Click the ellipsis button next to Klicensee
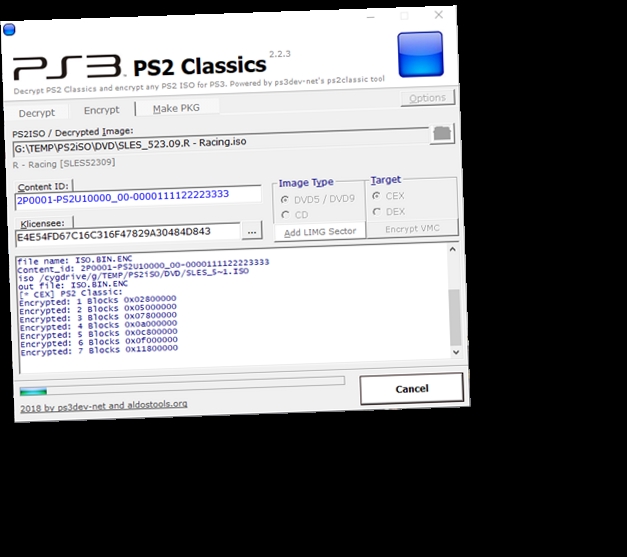 (252, 231)
